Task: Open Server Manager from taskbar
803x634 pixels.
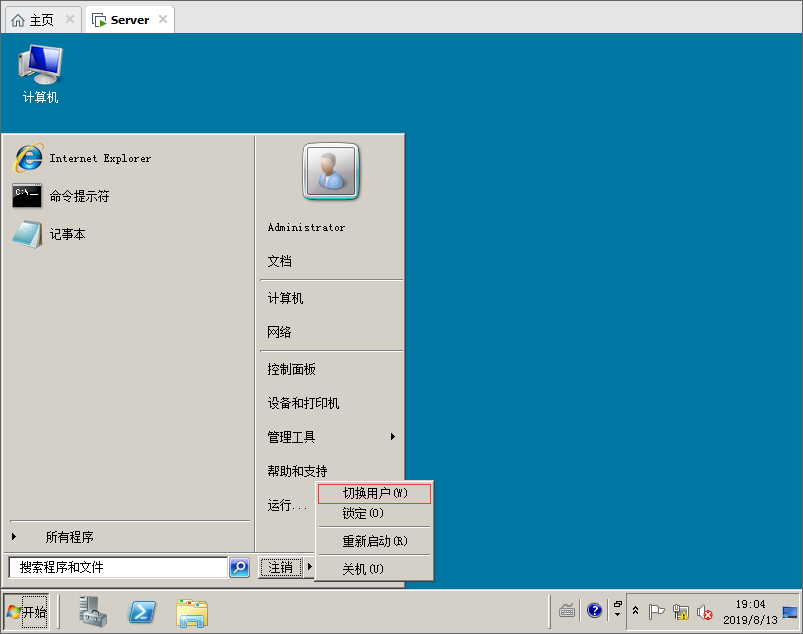Action: click(x=94, y=611)
